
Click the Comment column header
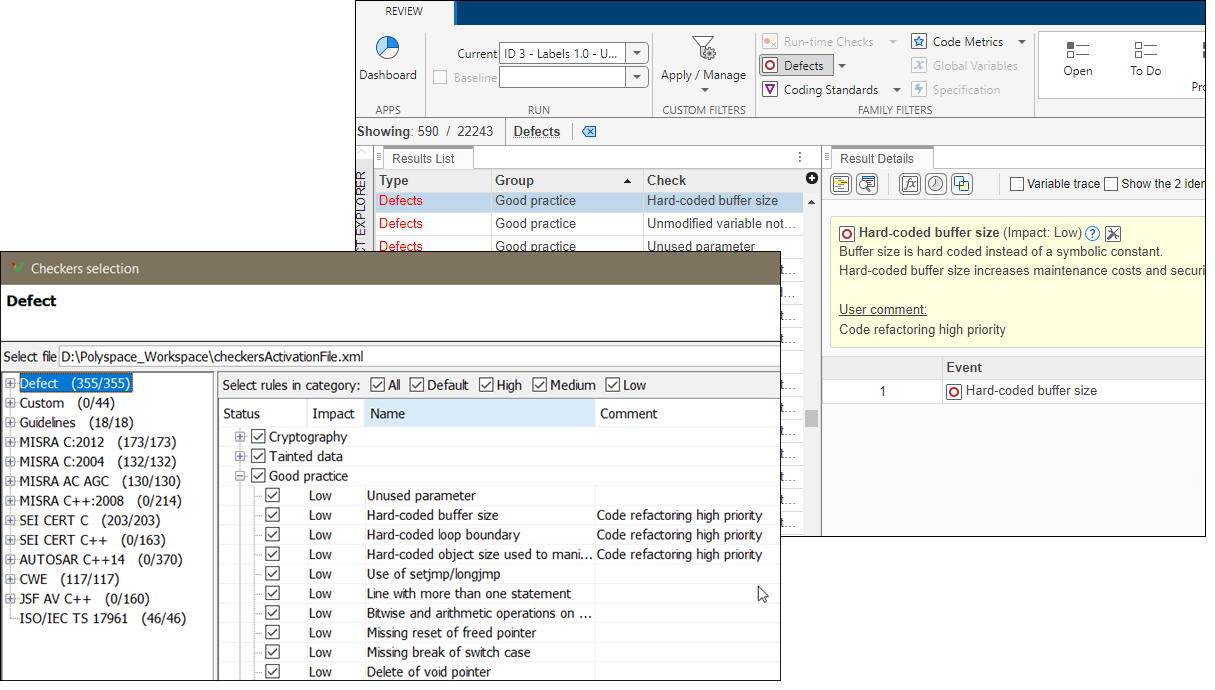click(686, 413)
